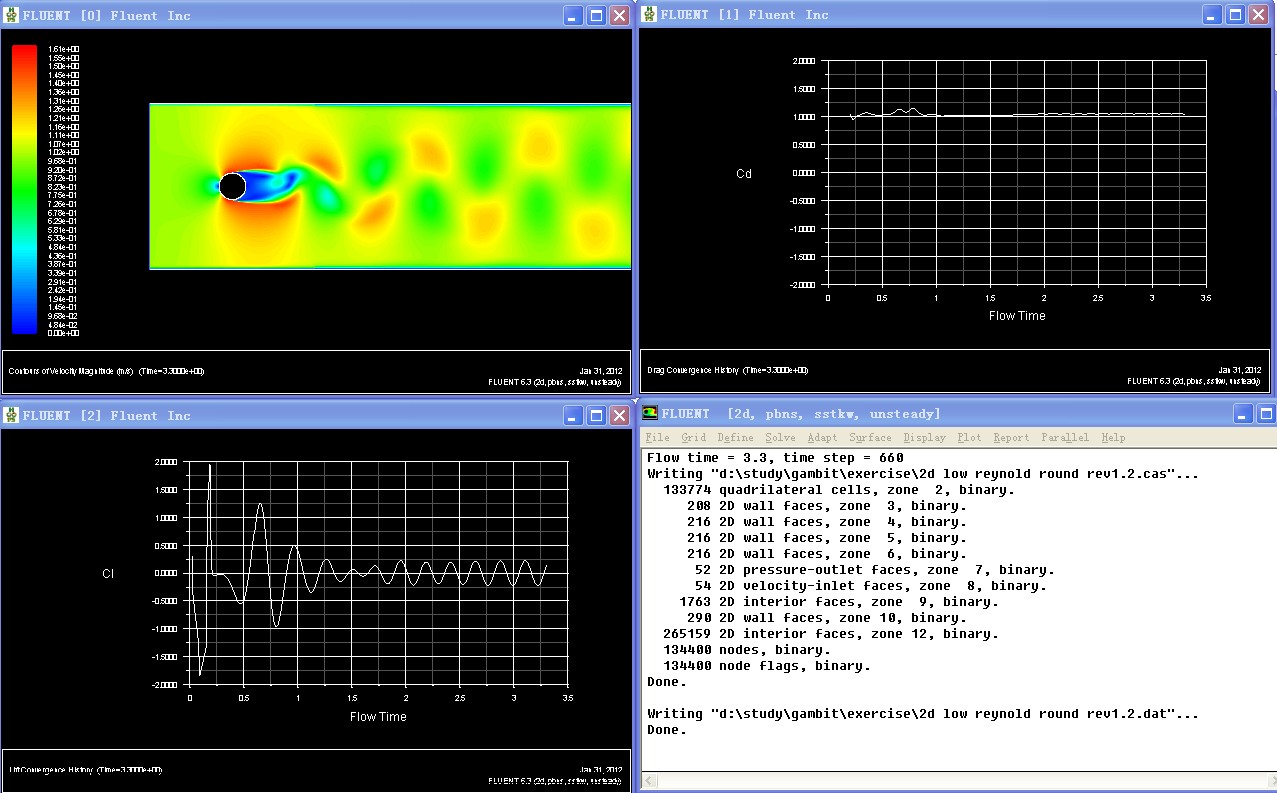The image size is (1277, 793).
Task: Open the Report menu
Action: pyautogui.click(x=1011, y=438)
